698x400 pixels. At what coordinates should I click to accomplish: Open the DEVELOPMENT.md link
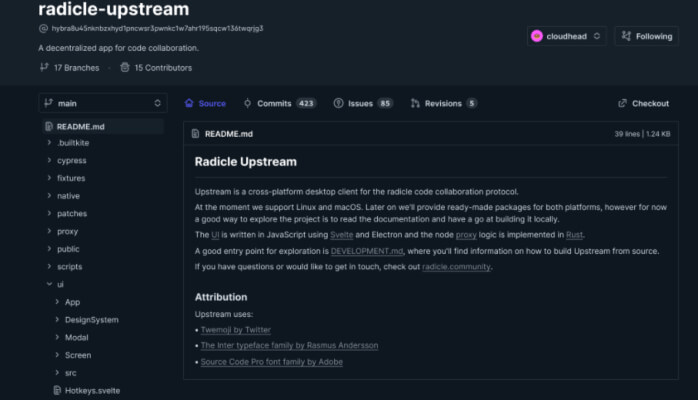[x=367, y=251]
